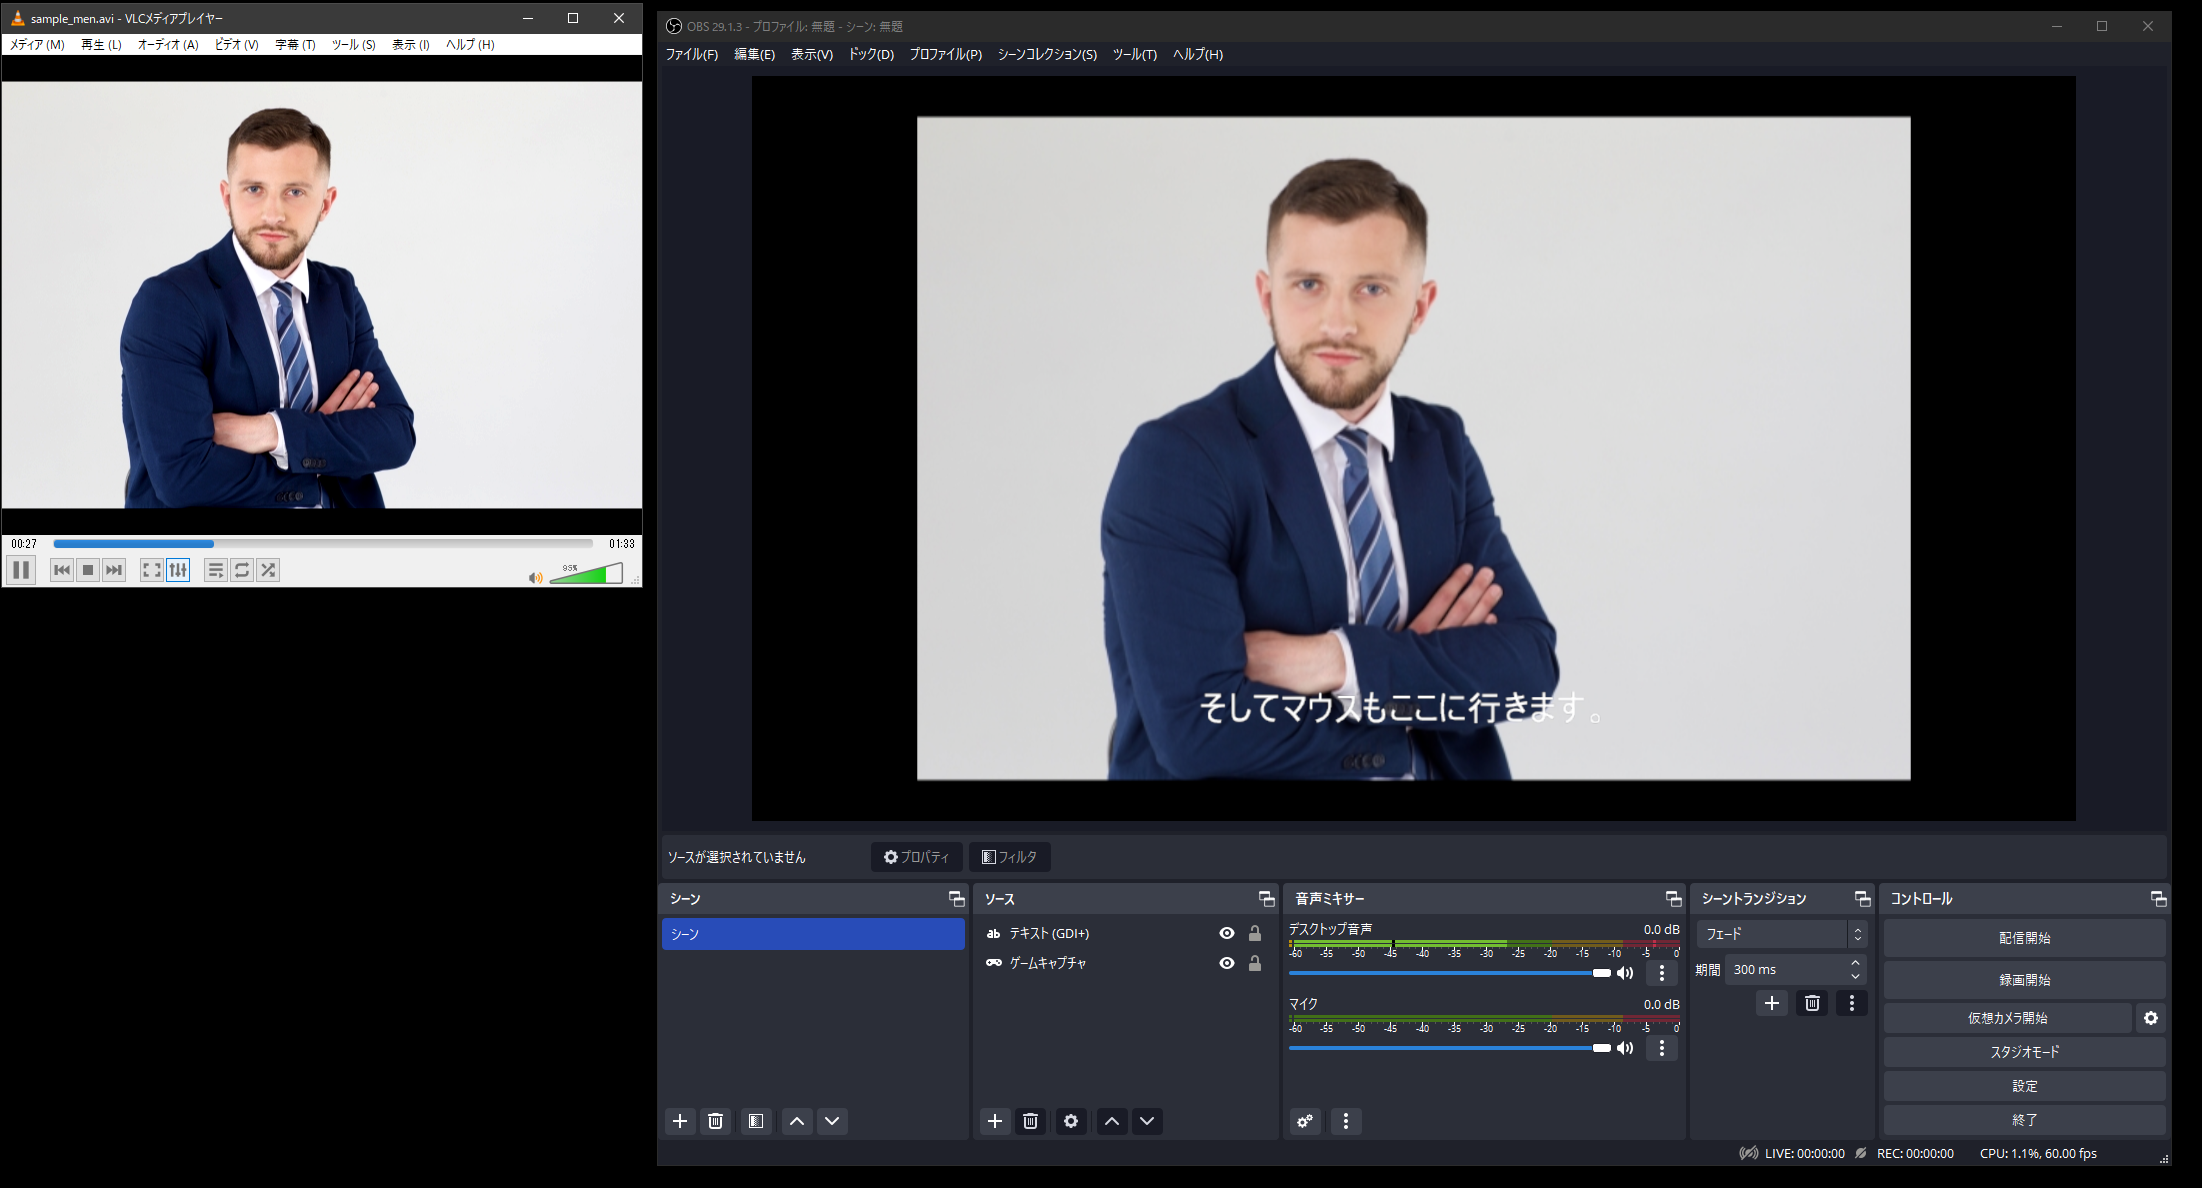Open マイク audio options three-dot menu
The image size is (2202, 1188).
pos(1662,1048)
